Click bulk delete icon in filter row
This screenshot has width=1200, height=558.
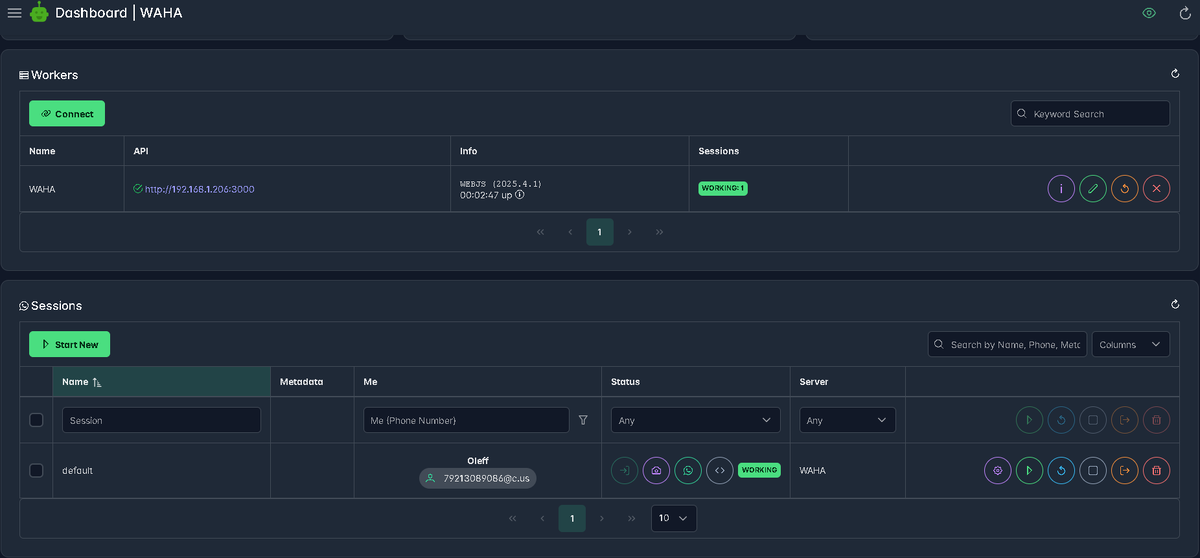(1157, 420)
